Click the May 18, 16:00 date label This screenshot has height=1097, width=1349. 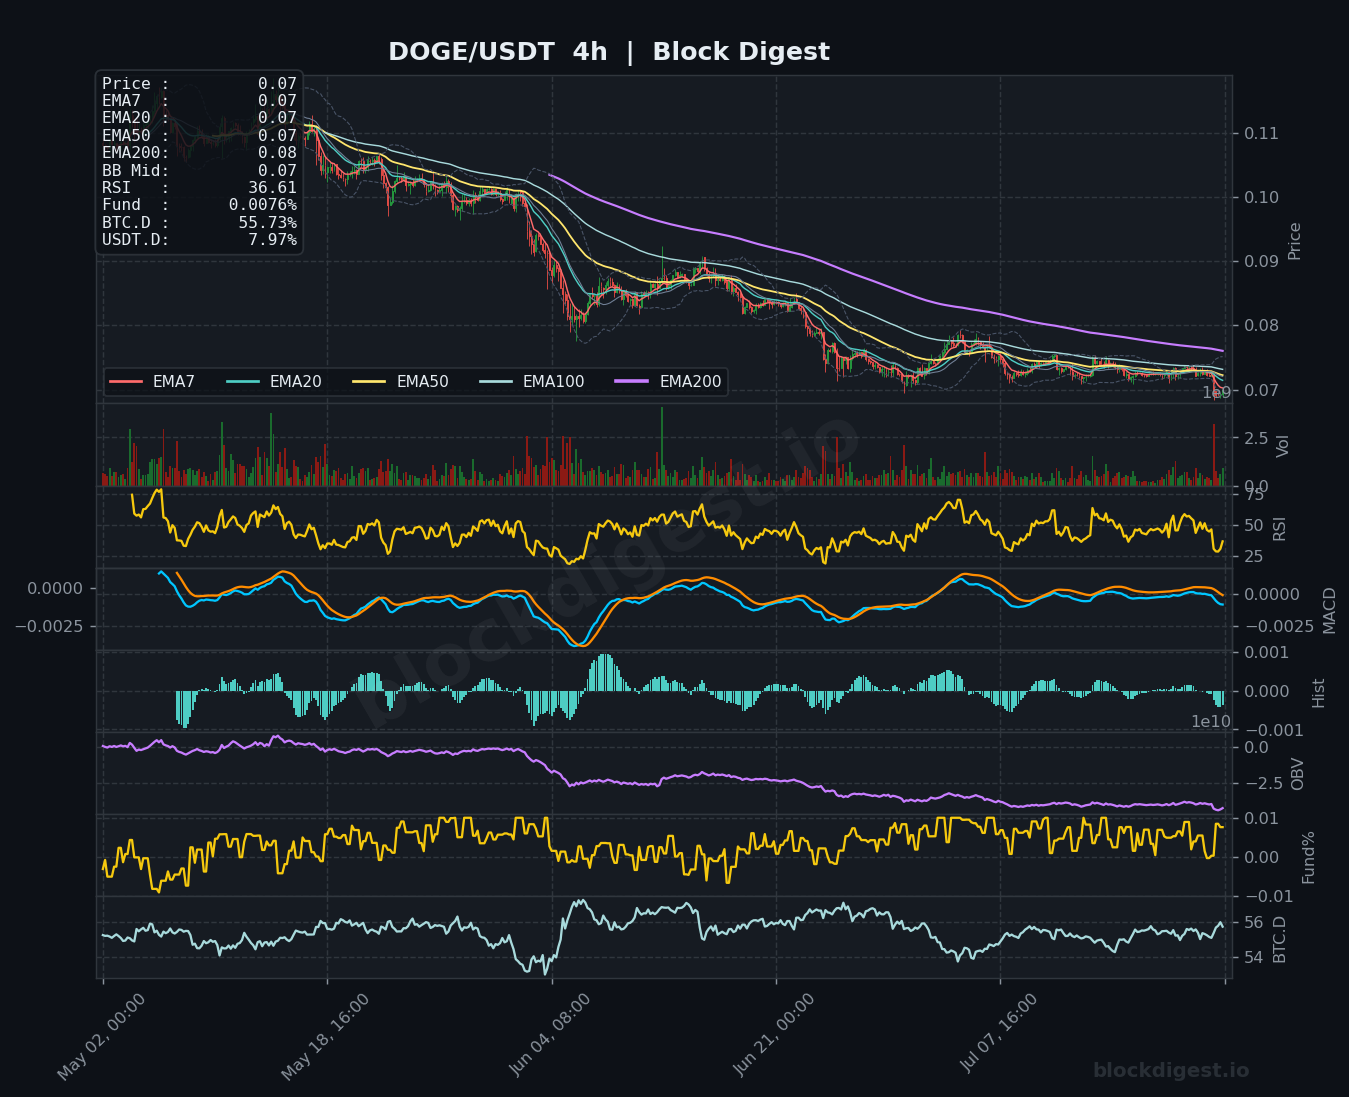click(326, 1036)
